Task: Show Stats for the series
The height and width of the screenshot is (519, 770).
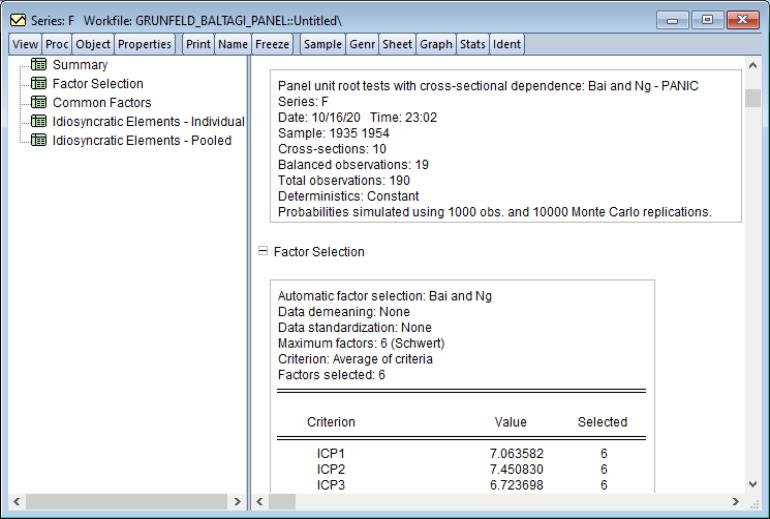Action: (474, 44)
